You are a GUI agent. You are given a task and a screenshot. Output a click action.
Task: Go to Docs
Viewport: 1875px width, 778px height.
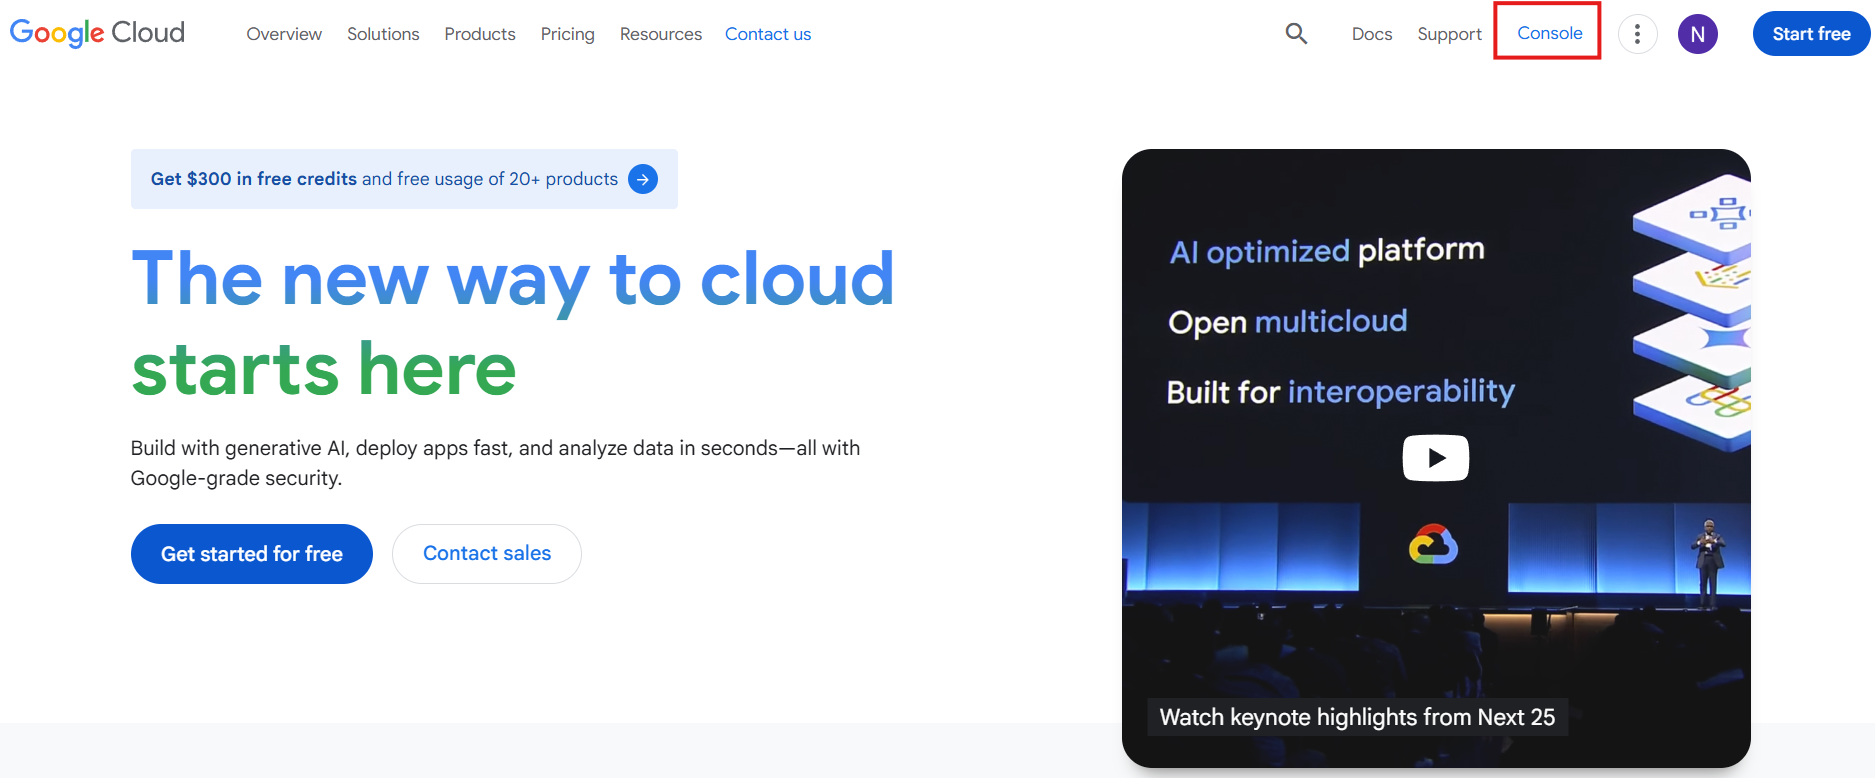(1371, 34)
